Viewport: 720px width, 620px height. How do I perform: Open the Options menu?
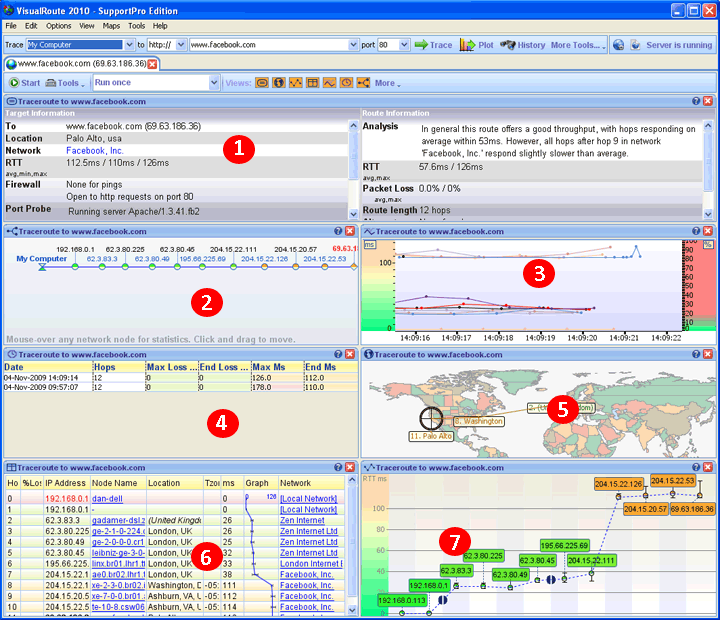[x=58, y=26]
